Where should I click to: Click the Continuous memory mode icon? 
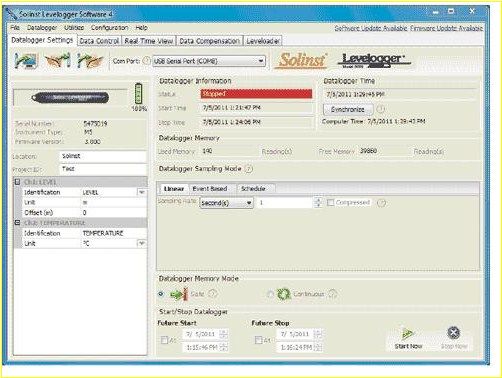(x=284, y=294)
